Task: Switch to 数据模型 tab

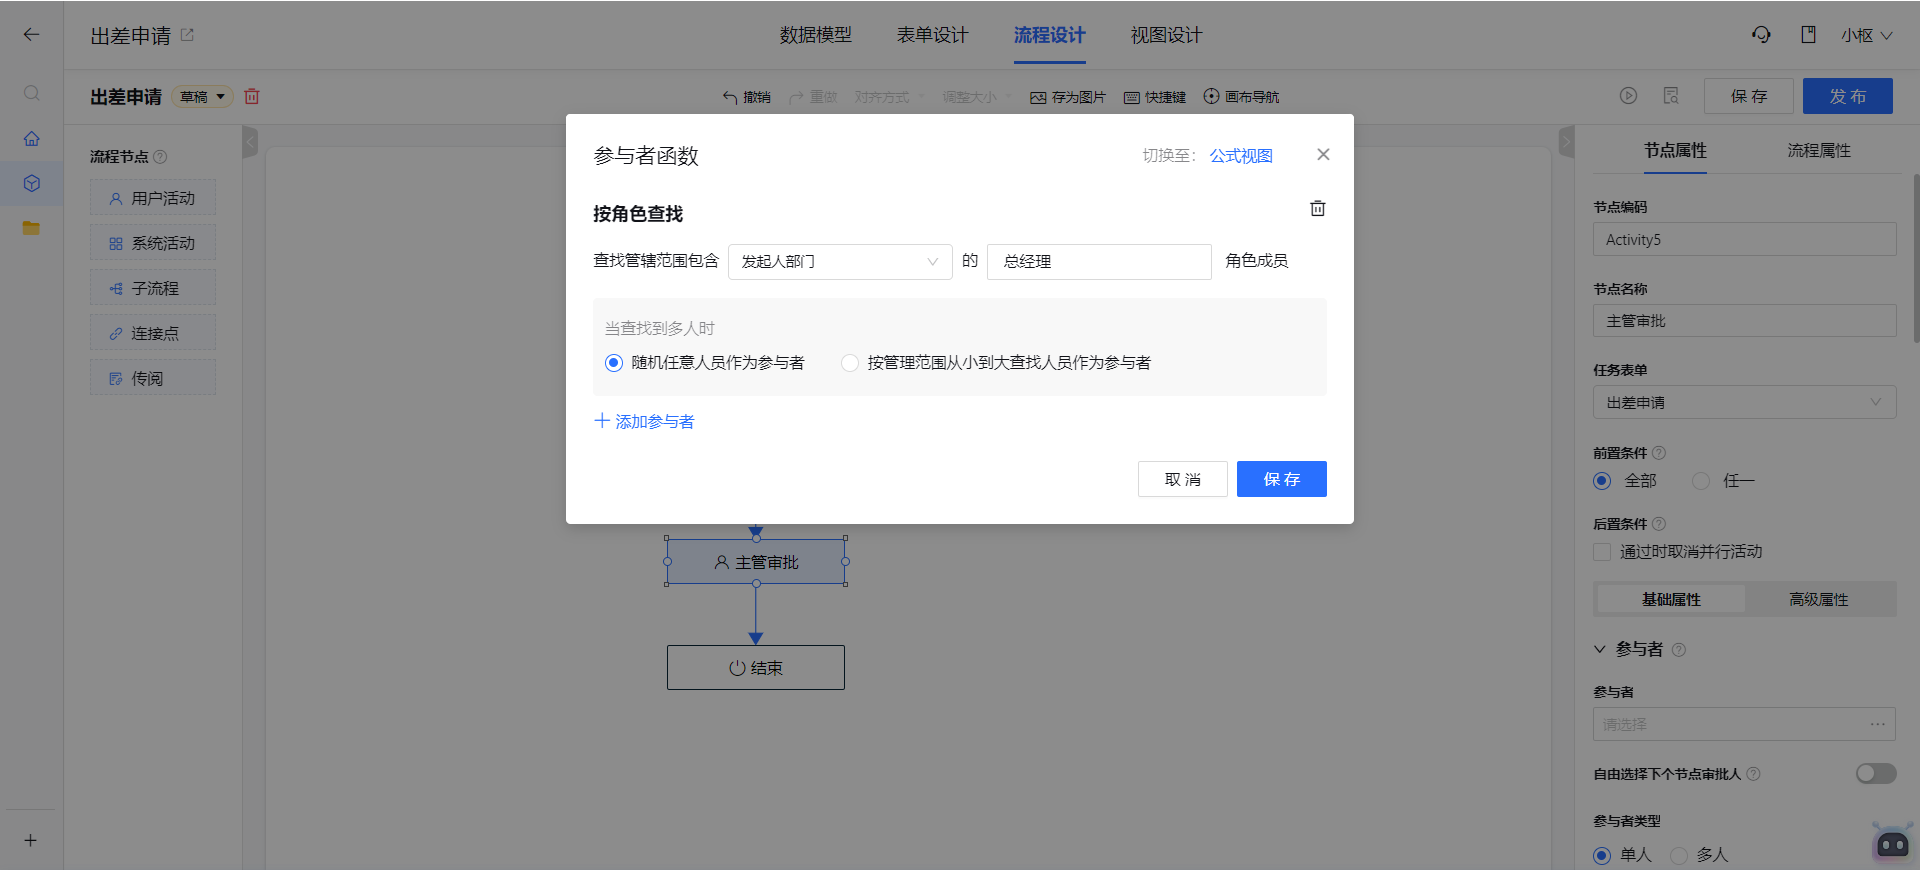Action: [816, 35]
